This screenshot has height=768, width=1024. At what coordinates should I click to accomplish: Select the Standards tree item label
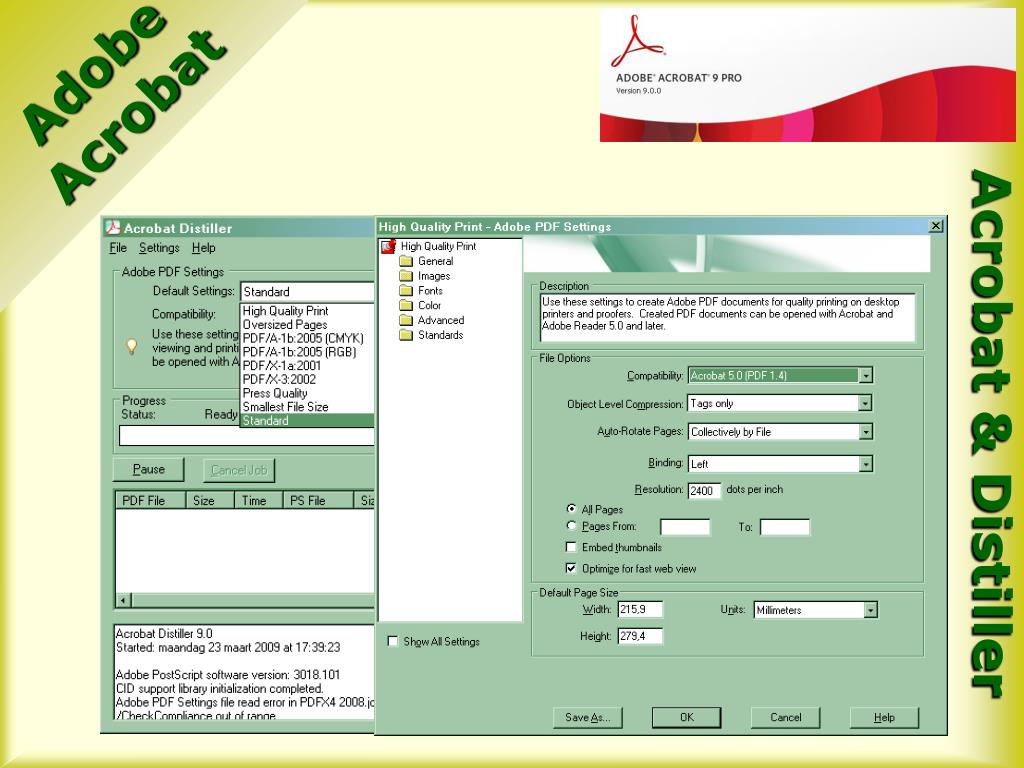pos(441,335)
